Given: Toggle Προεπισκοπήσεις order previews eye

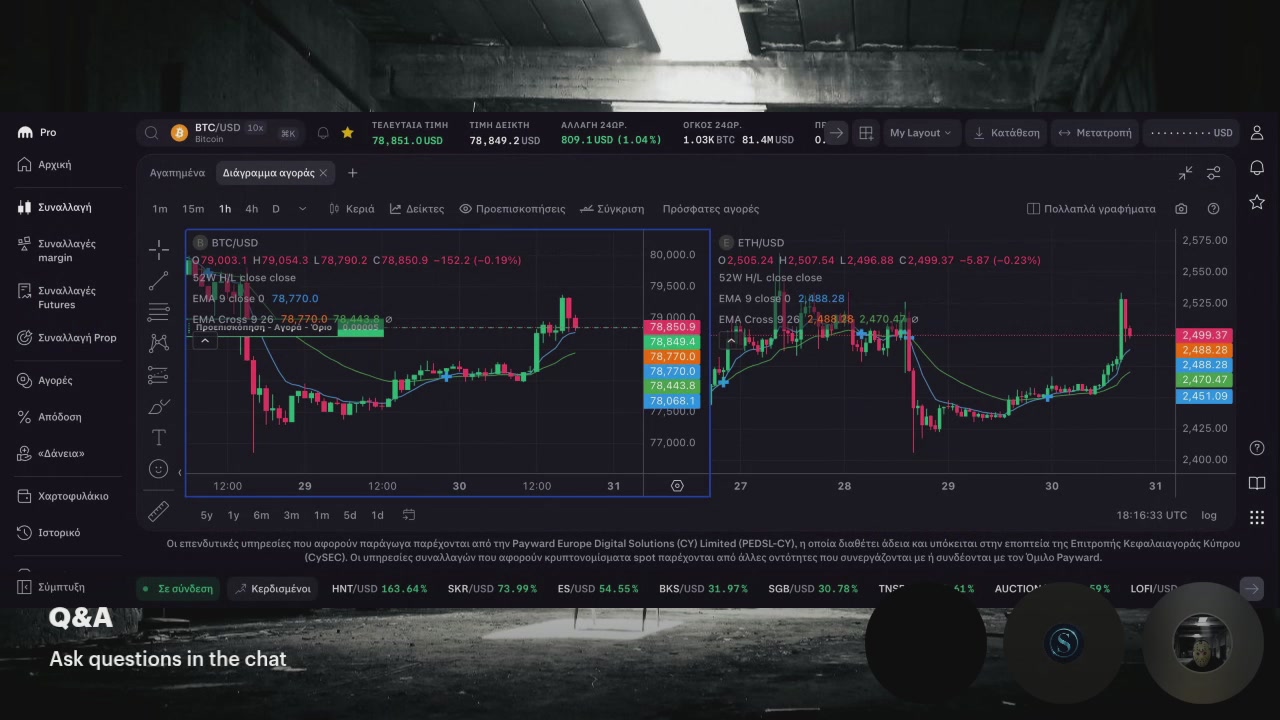Looking at the screenshot, I should [x=512, y=209].
